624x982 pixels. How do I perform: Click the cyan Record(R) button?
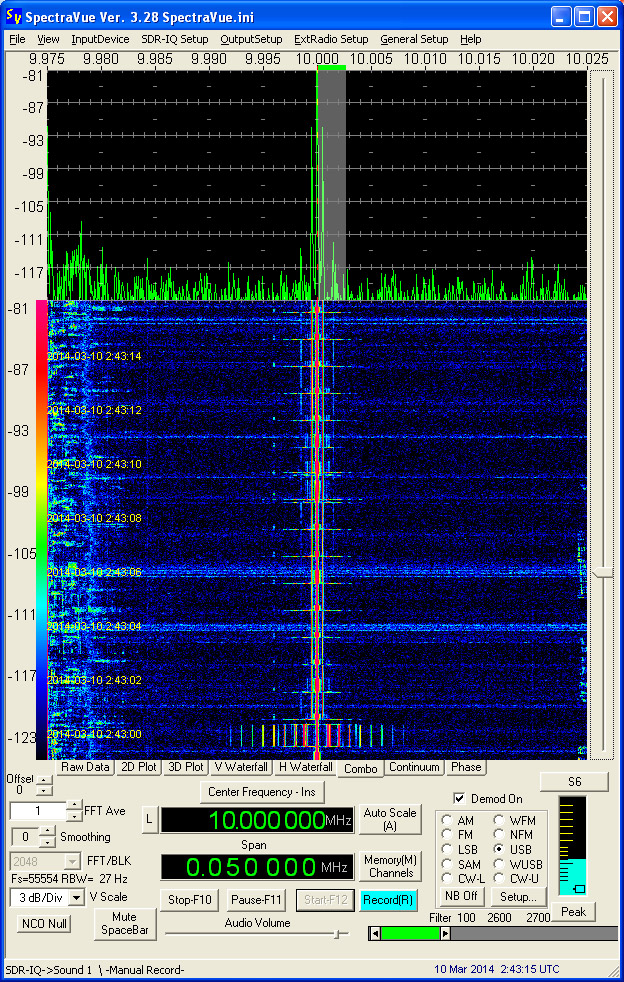point(388,901)
